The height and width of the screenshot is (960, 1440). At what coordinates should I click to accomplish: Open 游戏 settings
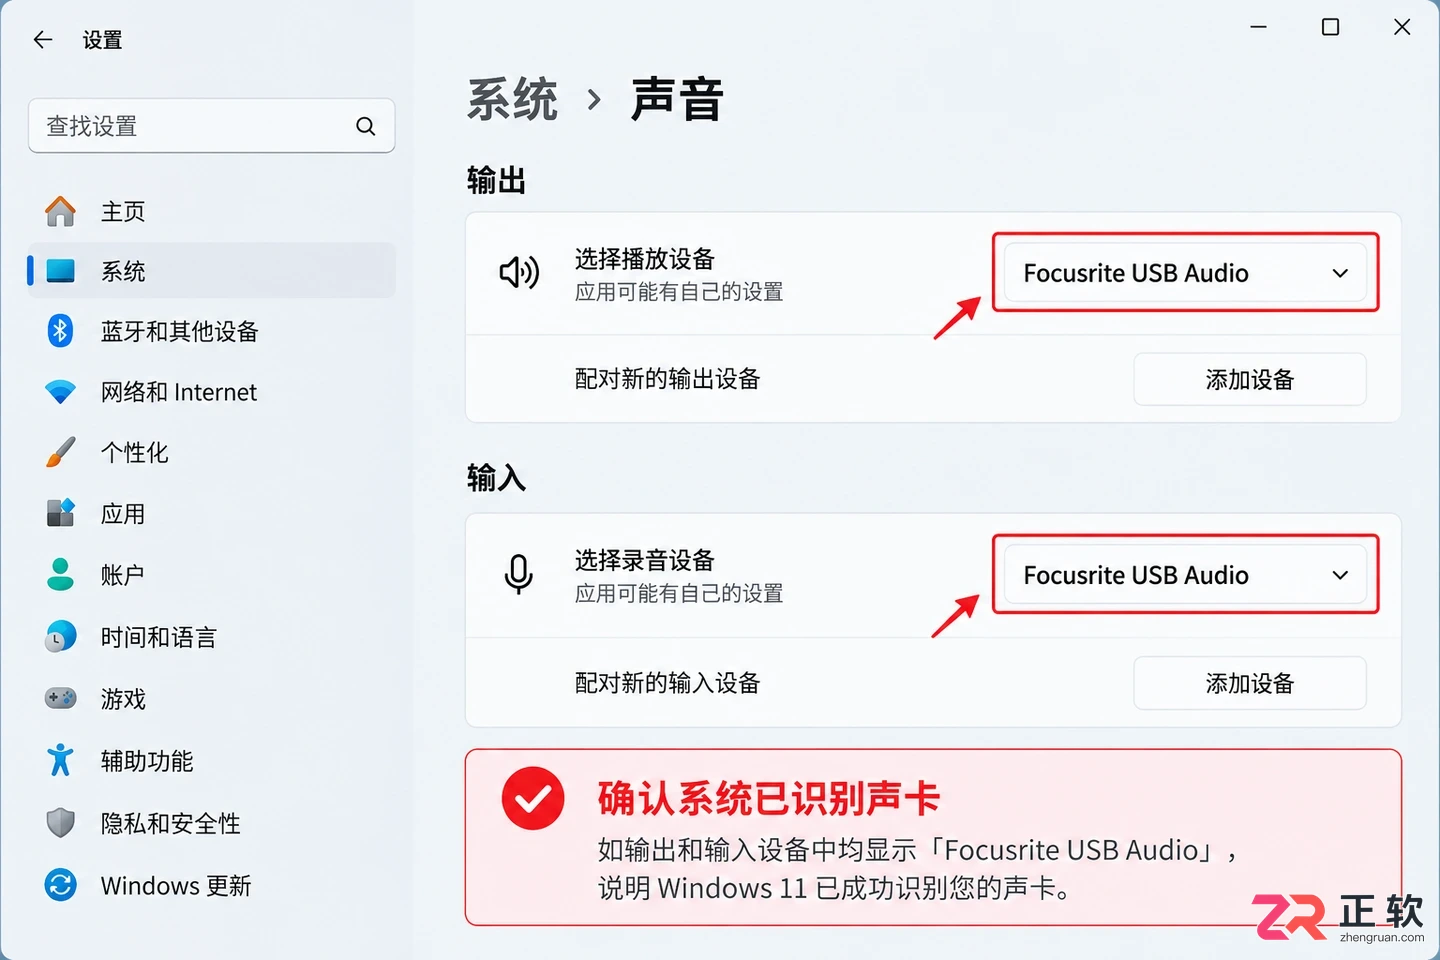click(x=211, y=698)
